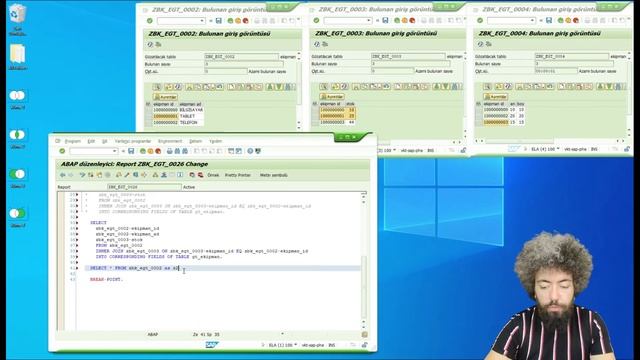Click the red Cancel icon in ABAP editor toolbar
This screenshot has height=360, width=640.
coord(158,151)
